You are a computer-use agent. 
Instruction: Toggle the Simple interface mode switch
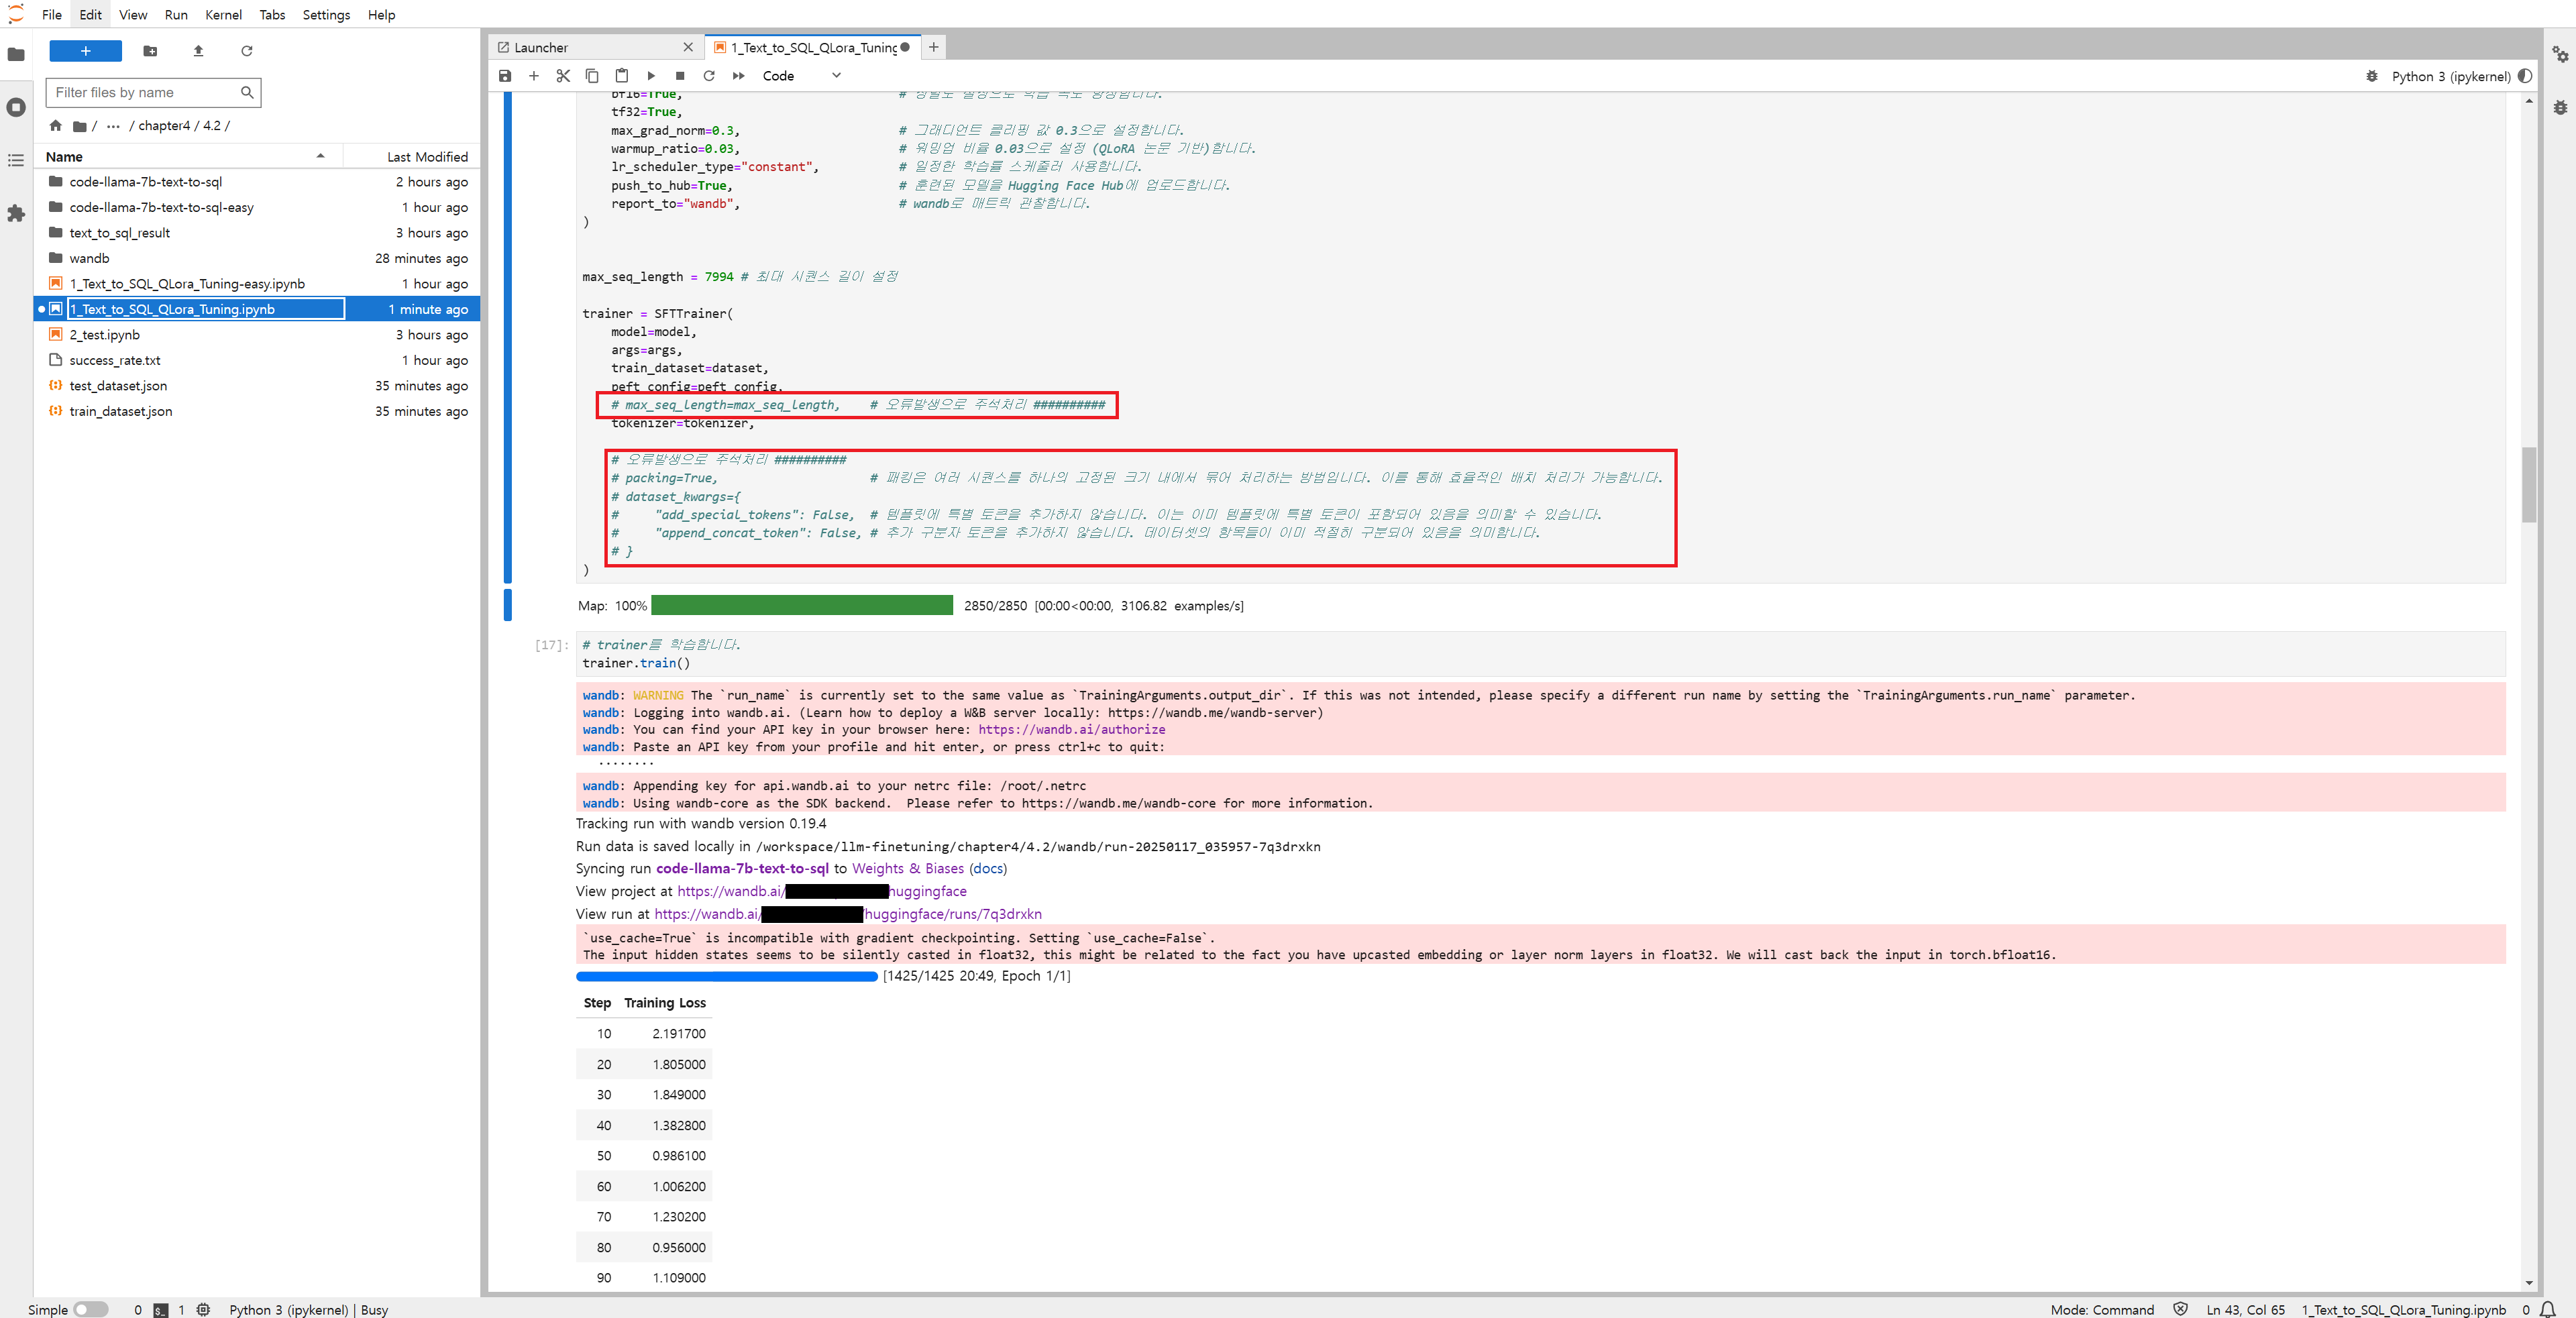(90, 1309)
